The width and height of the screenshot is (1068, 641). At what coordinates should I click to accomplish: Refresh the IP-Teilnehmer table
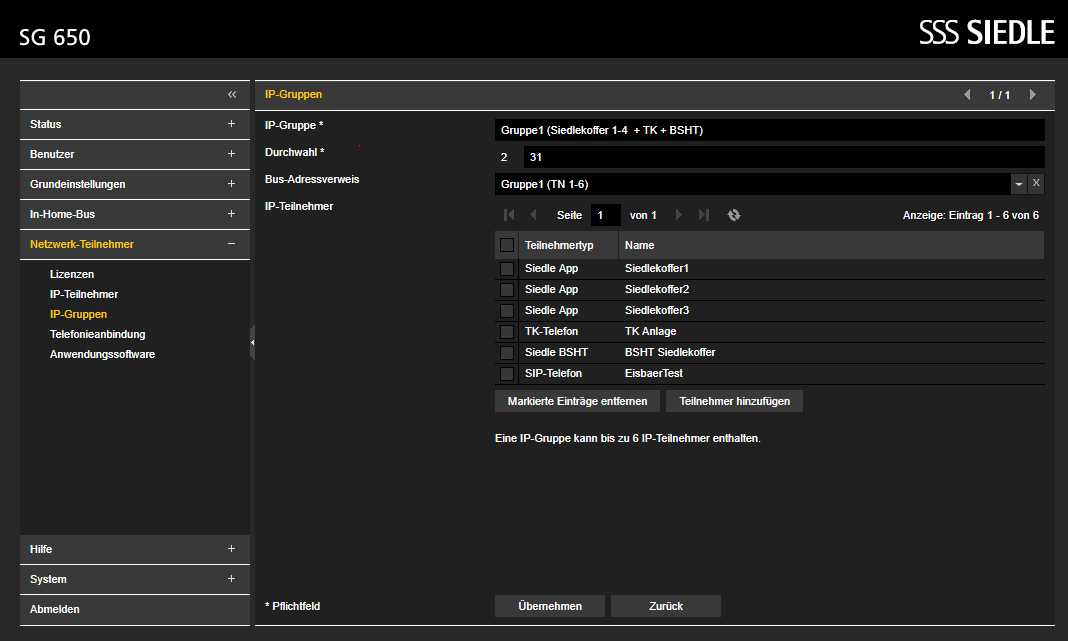pos(734,215)
